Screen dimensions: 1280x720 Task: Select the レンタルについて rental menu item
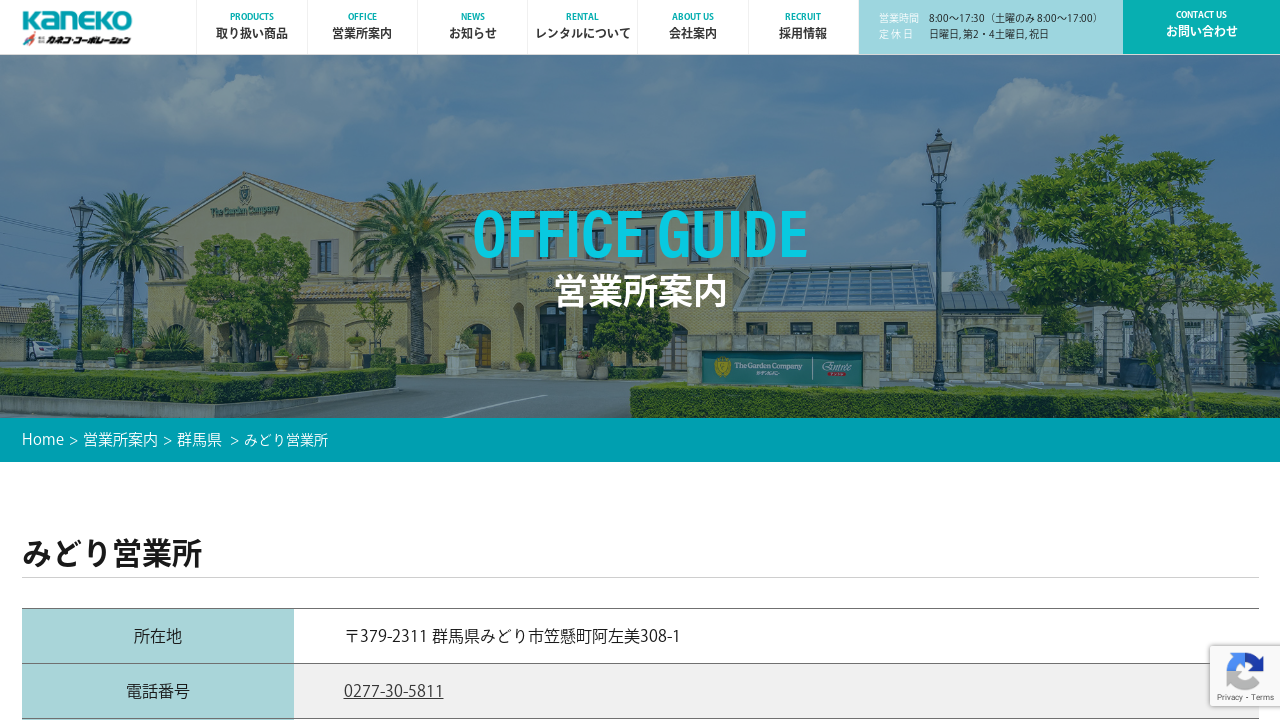tap(582, 27)
